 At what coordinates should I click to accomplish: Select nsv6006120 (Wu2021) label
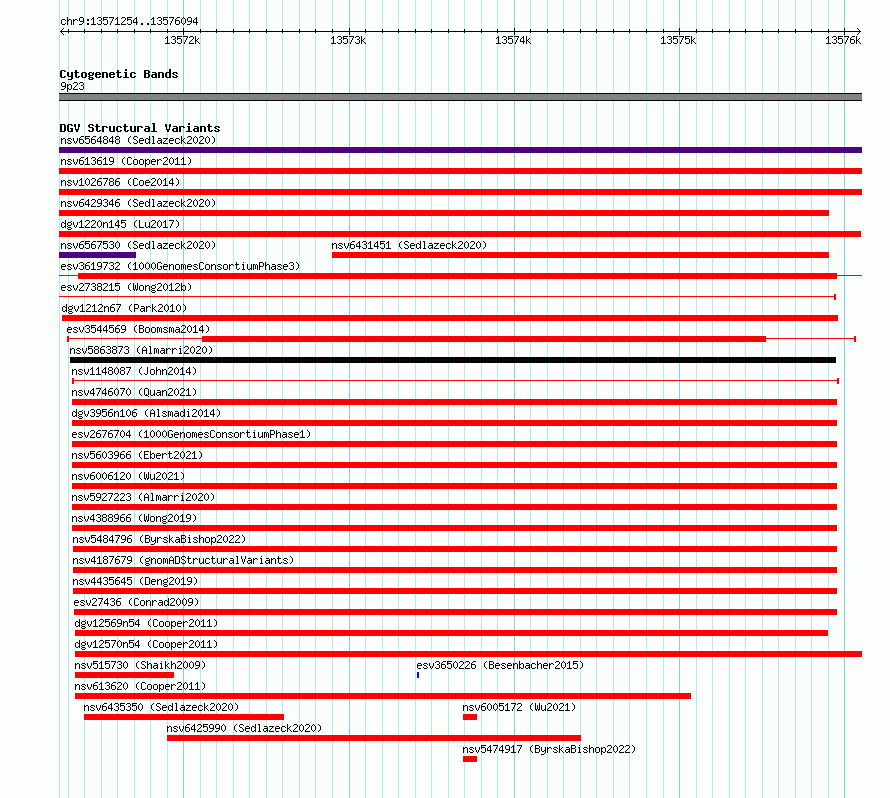tap(128, 476)
